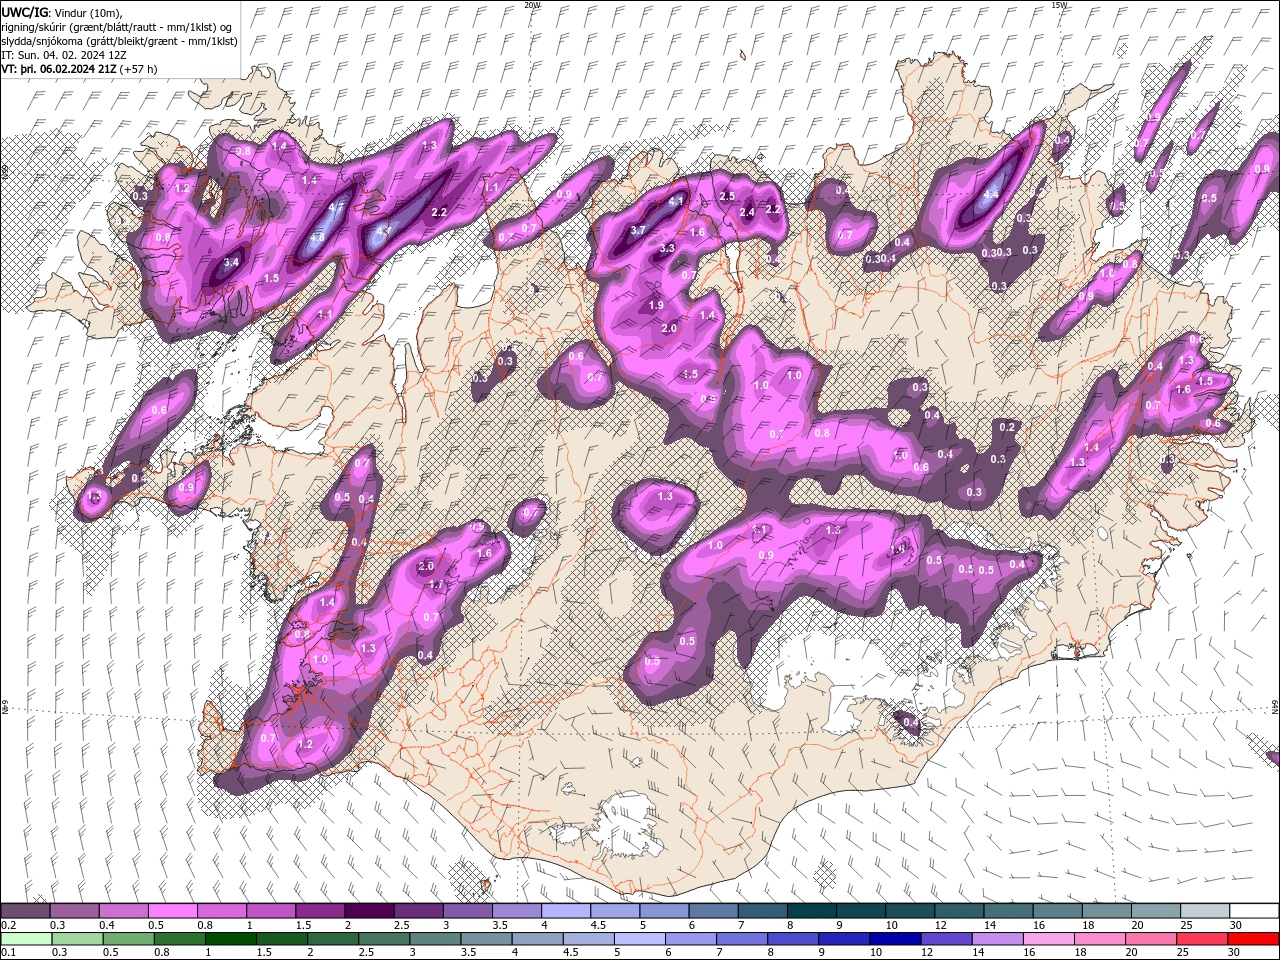Click the 4.8 precipitation value on the map
Image resolution: width=1280 pixels, height=960 pixels.
[317, 237]
